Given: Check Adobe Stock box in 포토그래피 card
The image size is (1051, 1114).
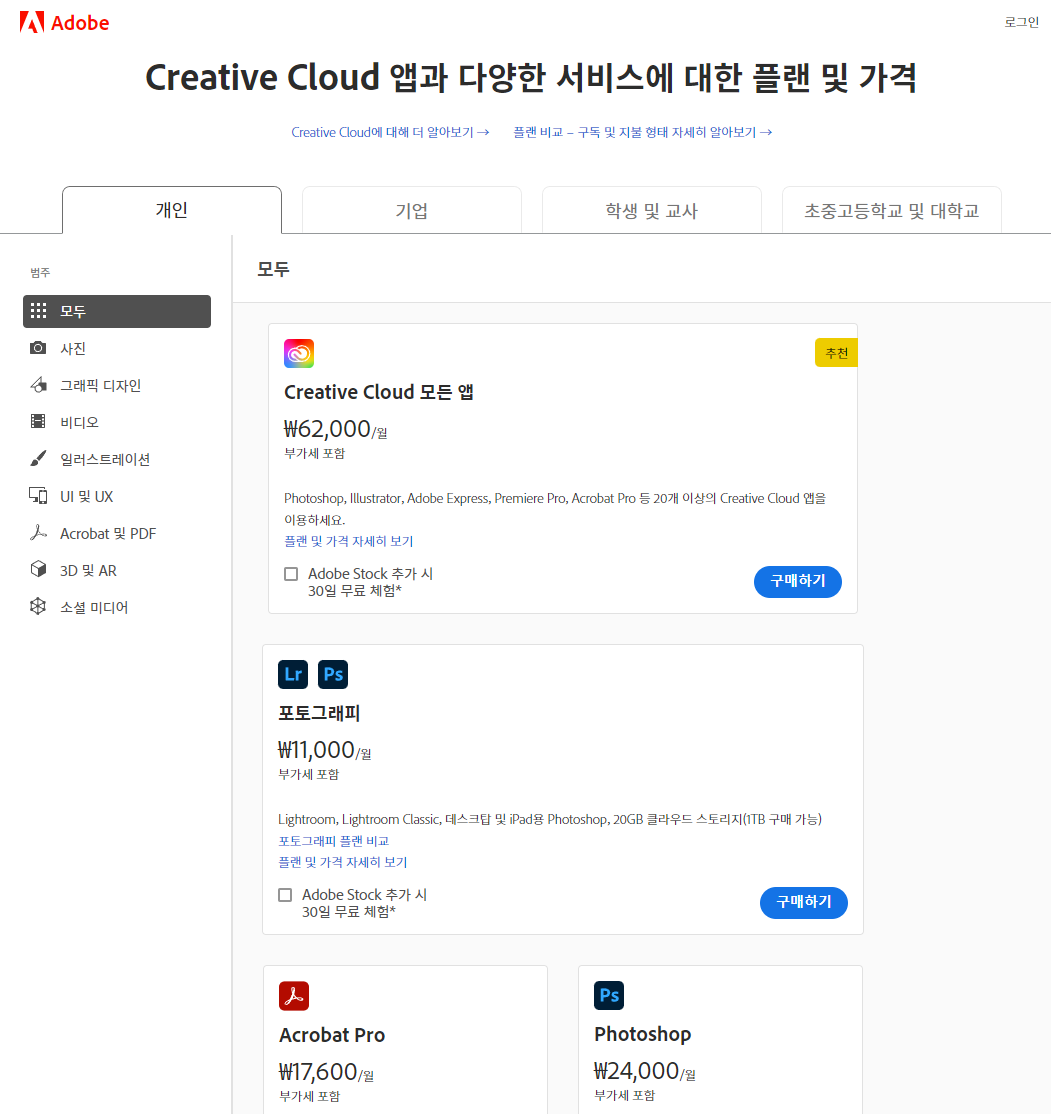Looking at the screenshot, I should click(285, 895).
